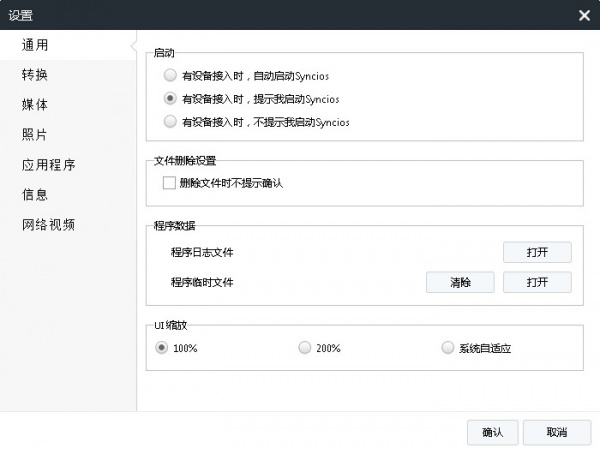Click 打开 button for 程序临时文件

click(x=537, y=282)
